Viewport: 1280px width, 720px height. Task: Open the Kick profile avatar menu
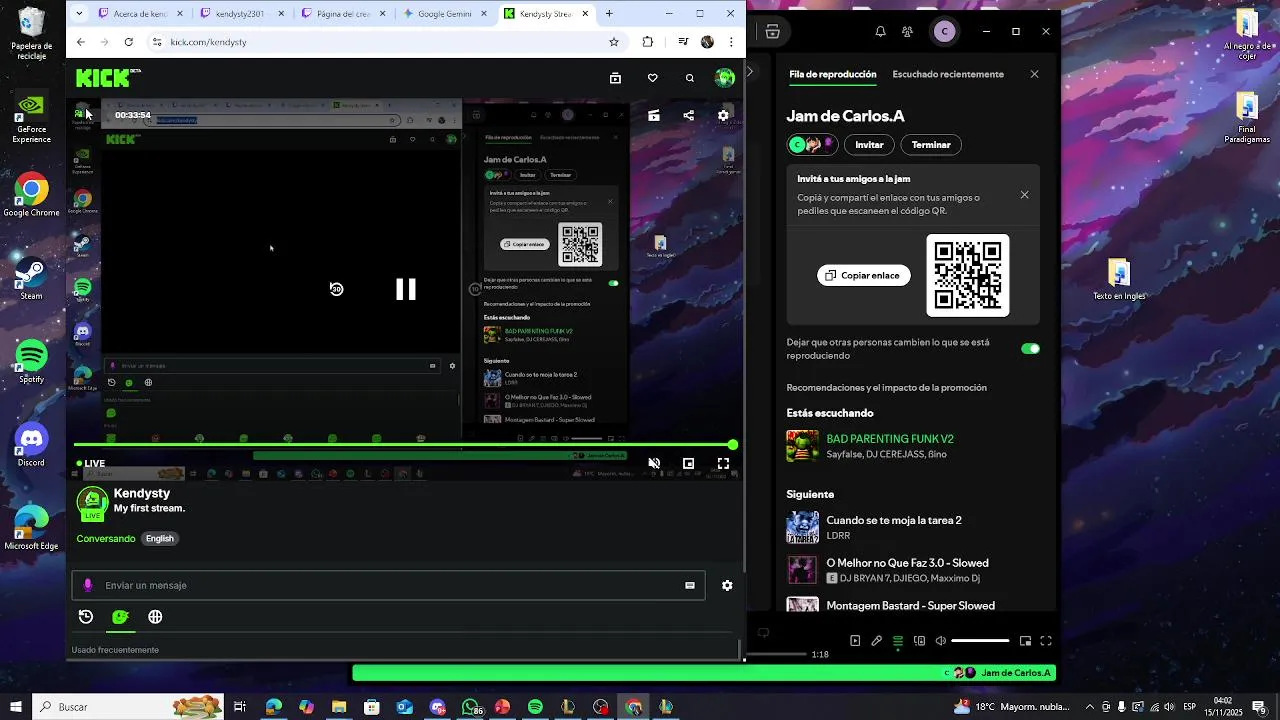[x=725, y=78]
